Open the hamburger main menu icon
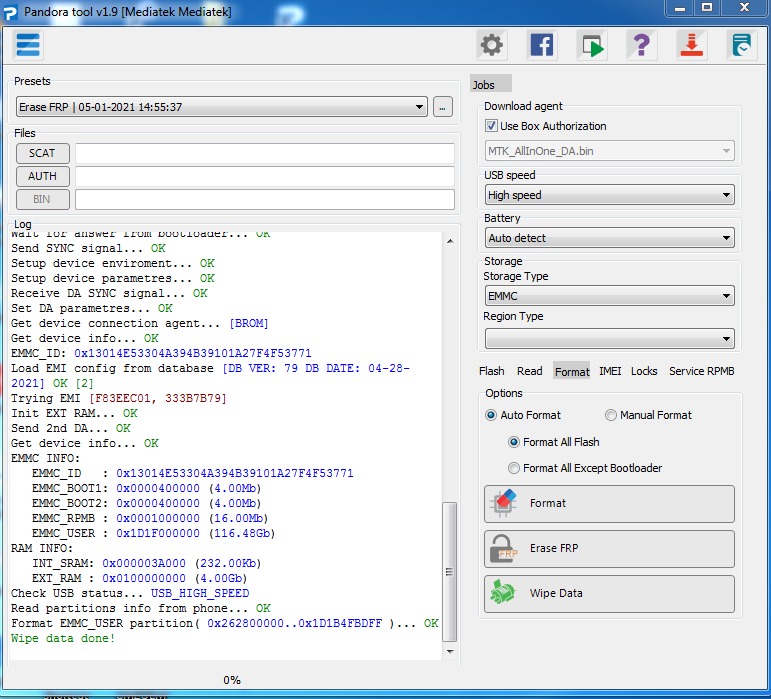Viewport: 771px width, 699px height. (x=28, y=45)
